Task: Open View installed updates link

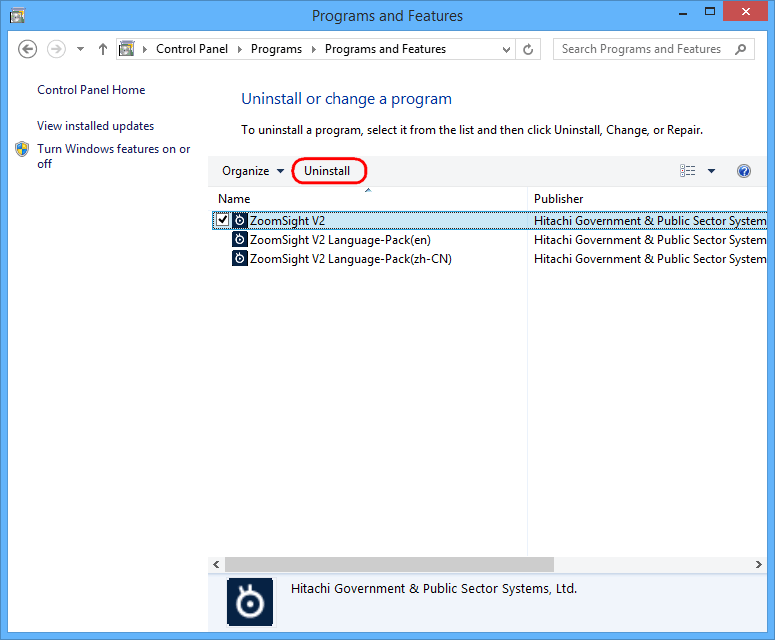Action: [x=95, y=126]
